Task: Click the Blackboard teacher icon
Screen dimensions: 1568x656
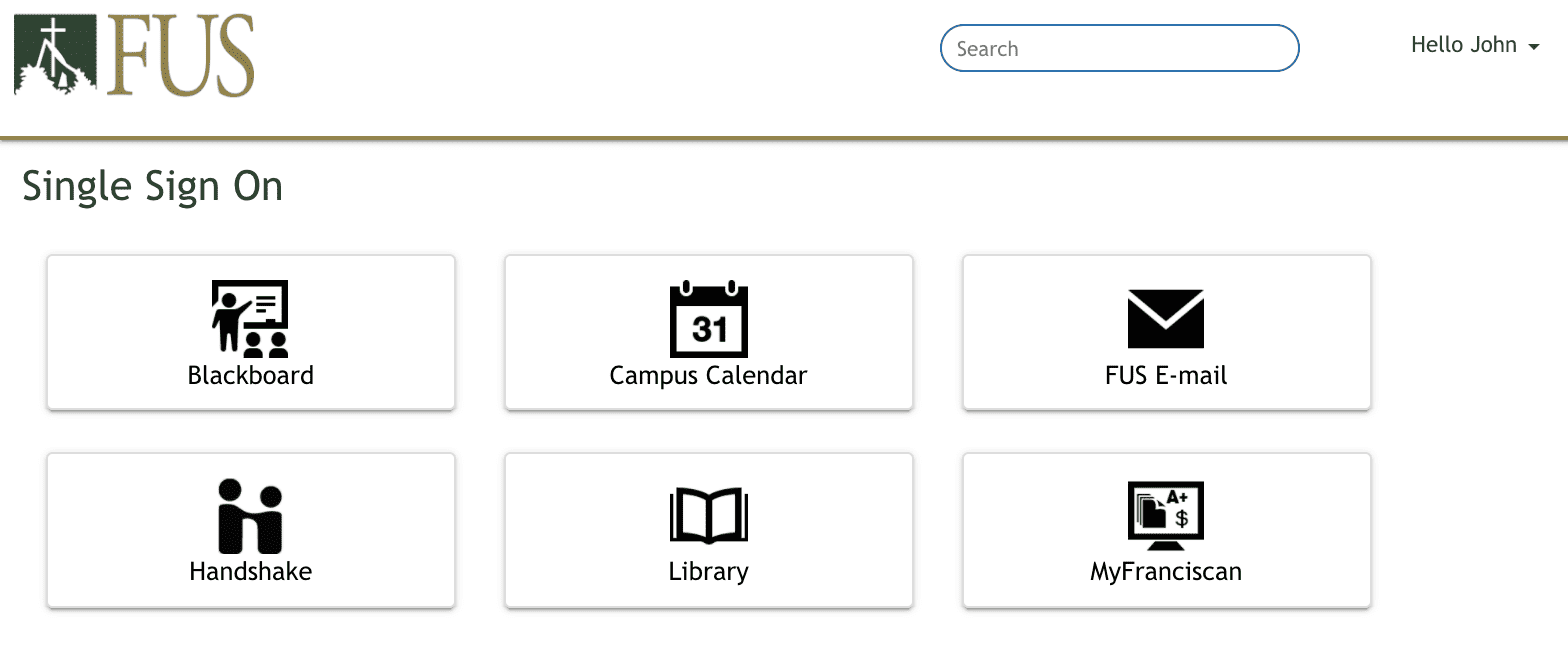Action: click(x=250, y=319)
